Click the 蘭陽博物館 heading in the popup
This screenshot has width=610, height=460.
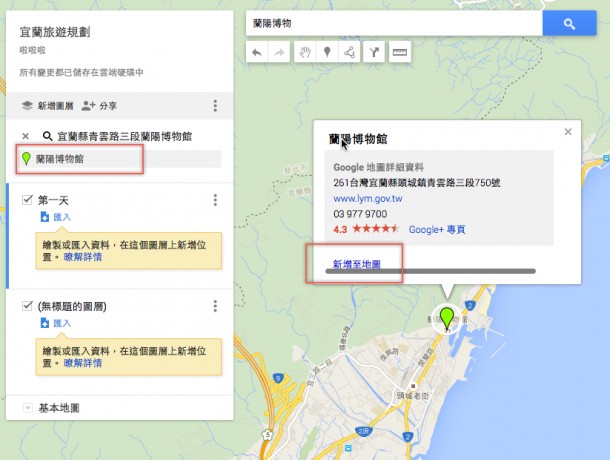click(358, 139)
